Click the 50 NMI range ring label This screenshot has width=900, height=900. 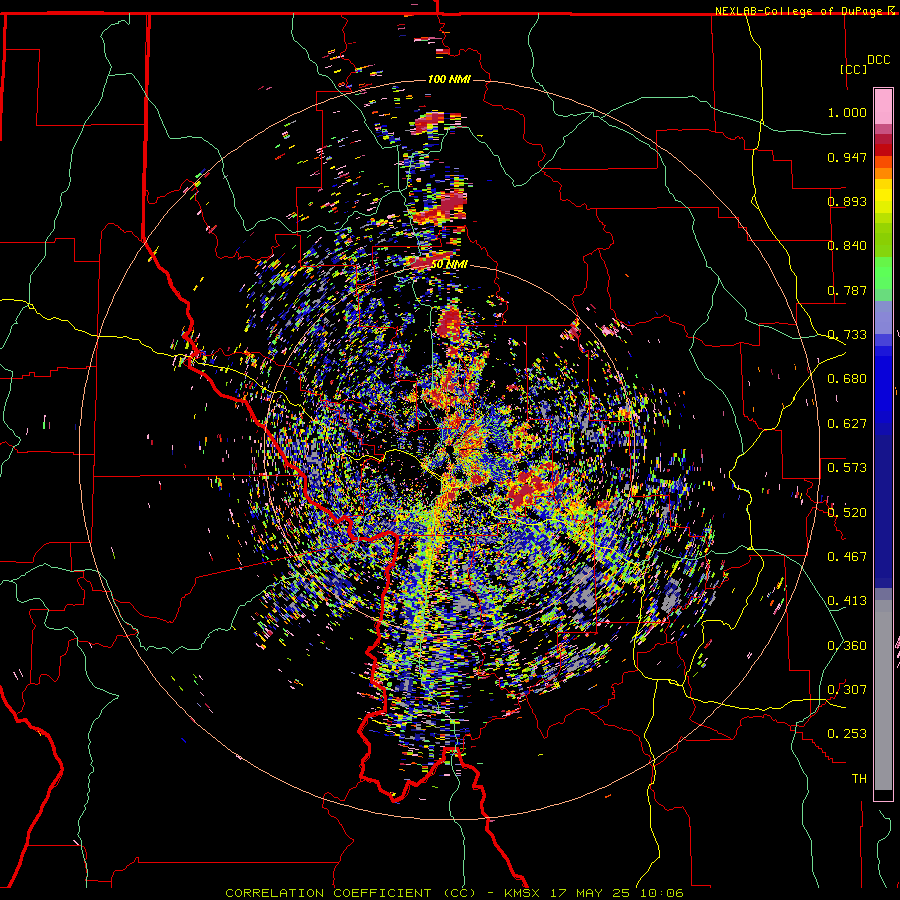click(449, 264)
